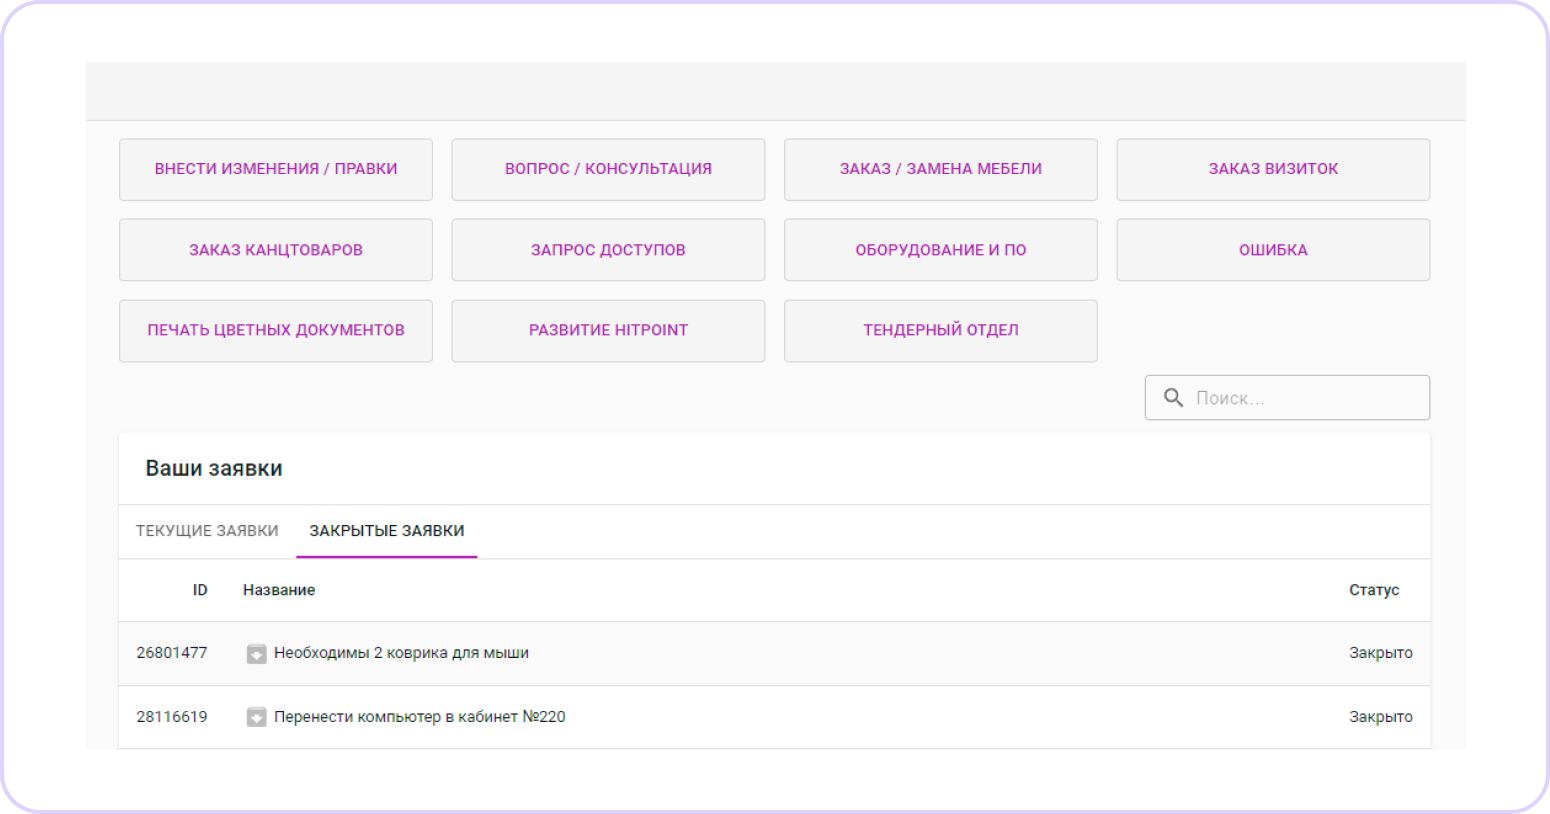Click the ID column header
This screenshot has height=814, width=1550.
point(200,590)
